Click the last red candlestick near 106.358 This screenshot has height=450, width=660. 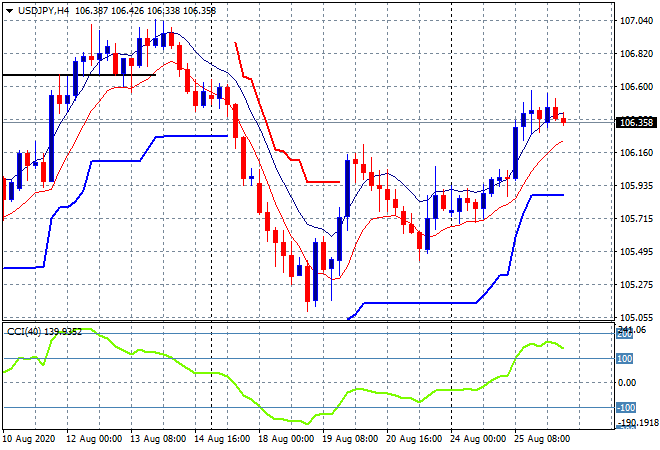point(564,121)
